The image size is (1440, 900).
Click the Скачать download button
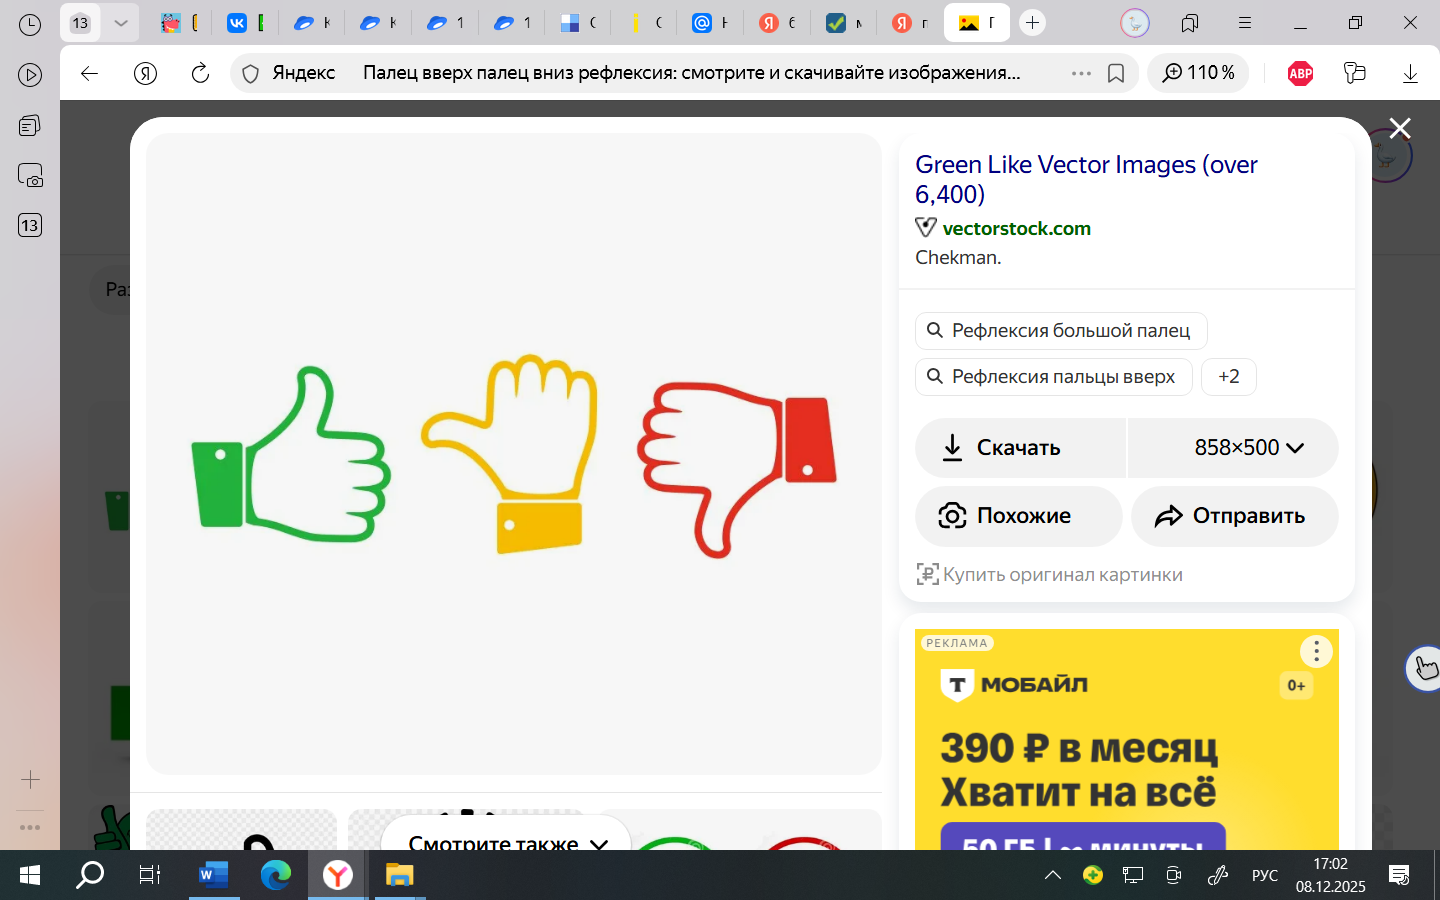(x=1019, y=448)
